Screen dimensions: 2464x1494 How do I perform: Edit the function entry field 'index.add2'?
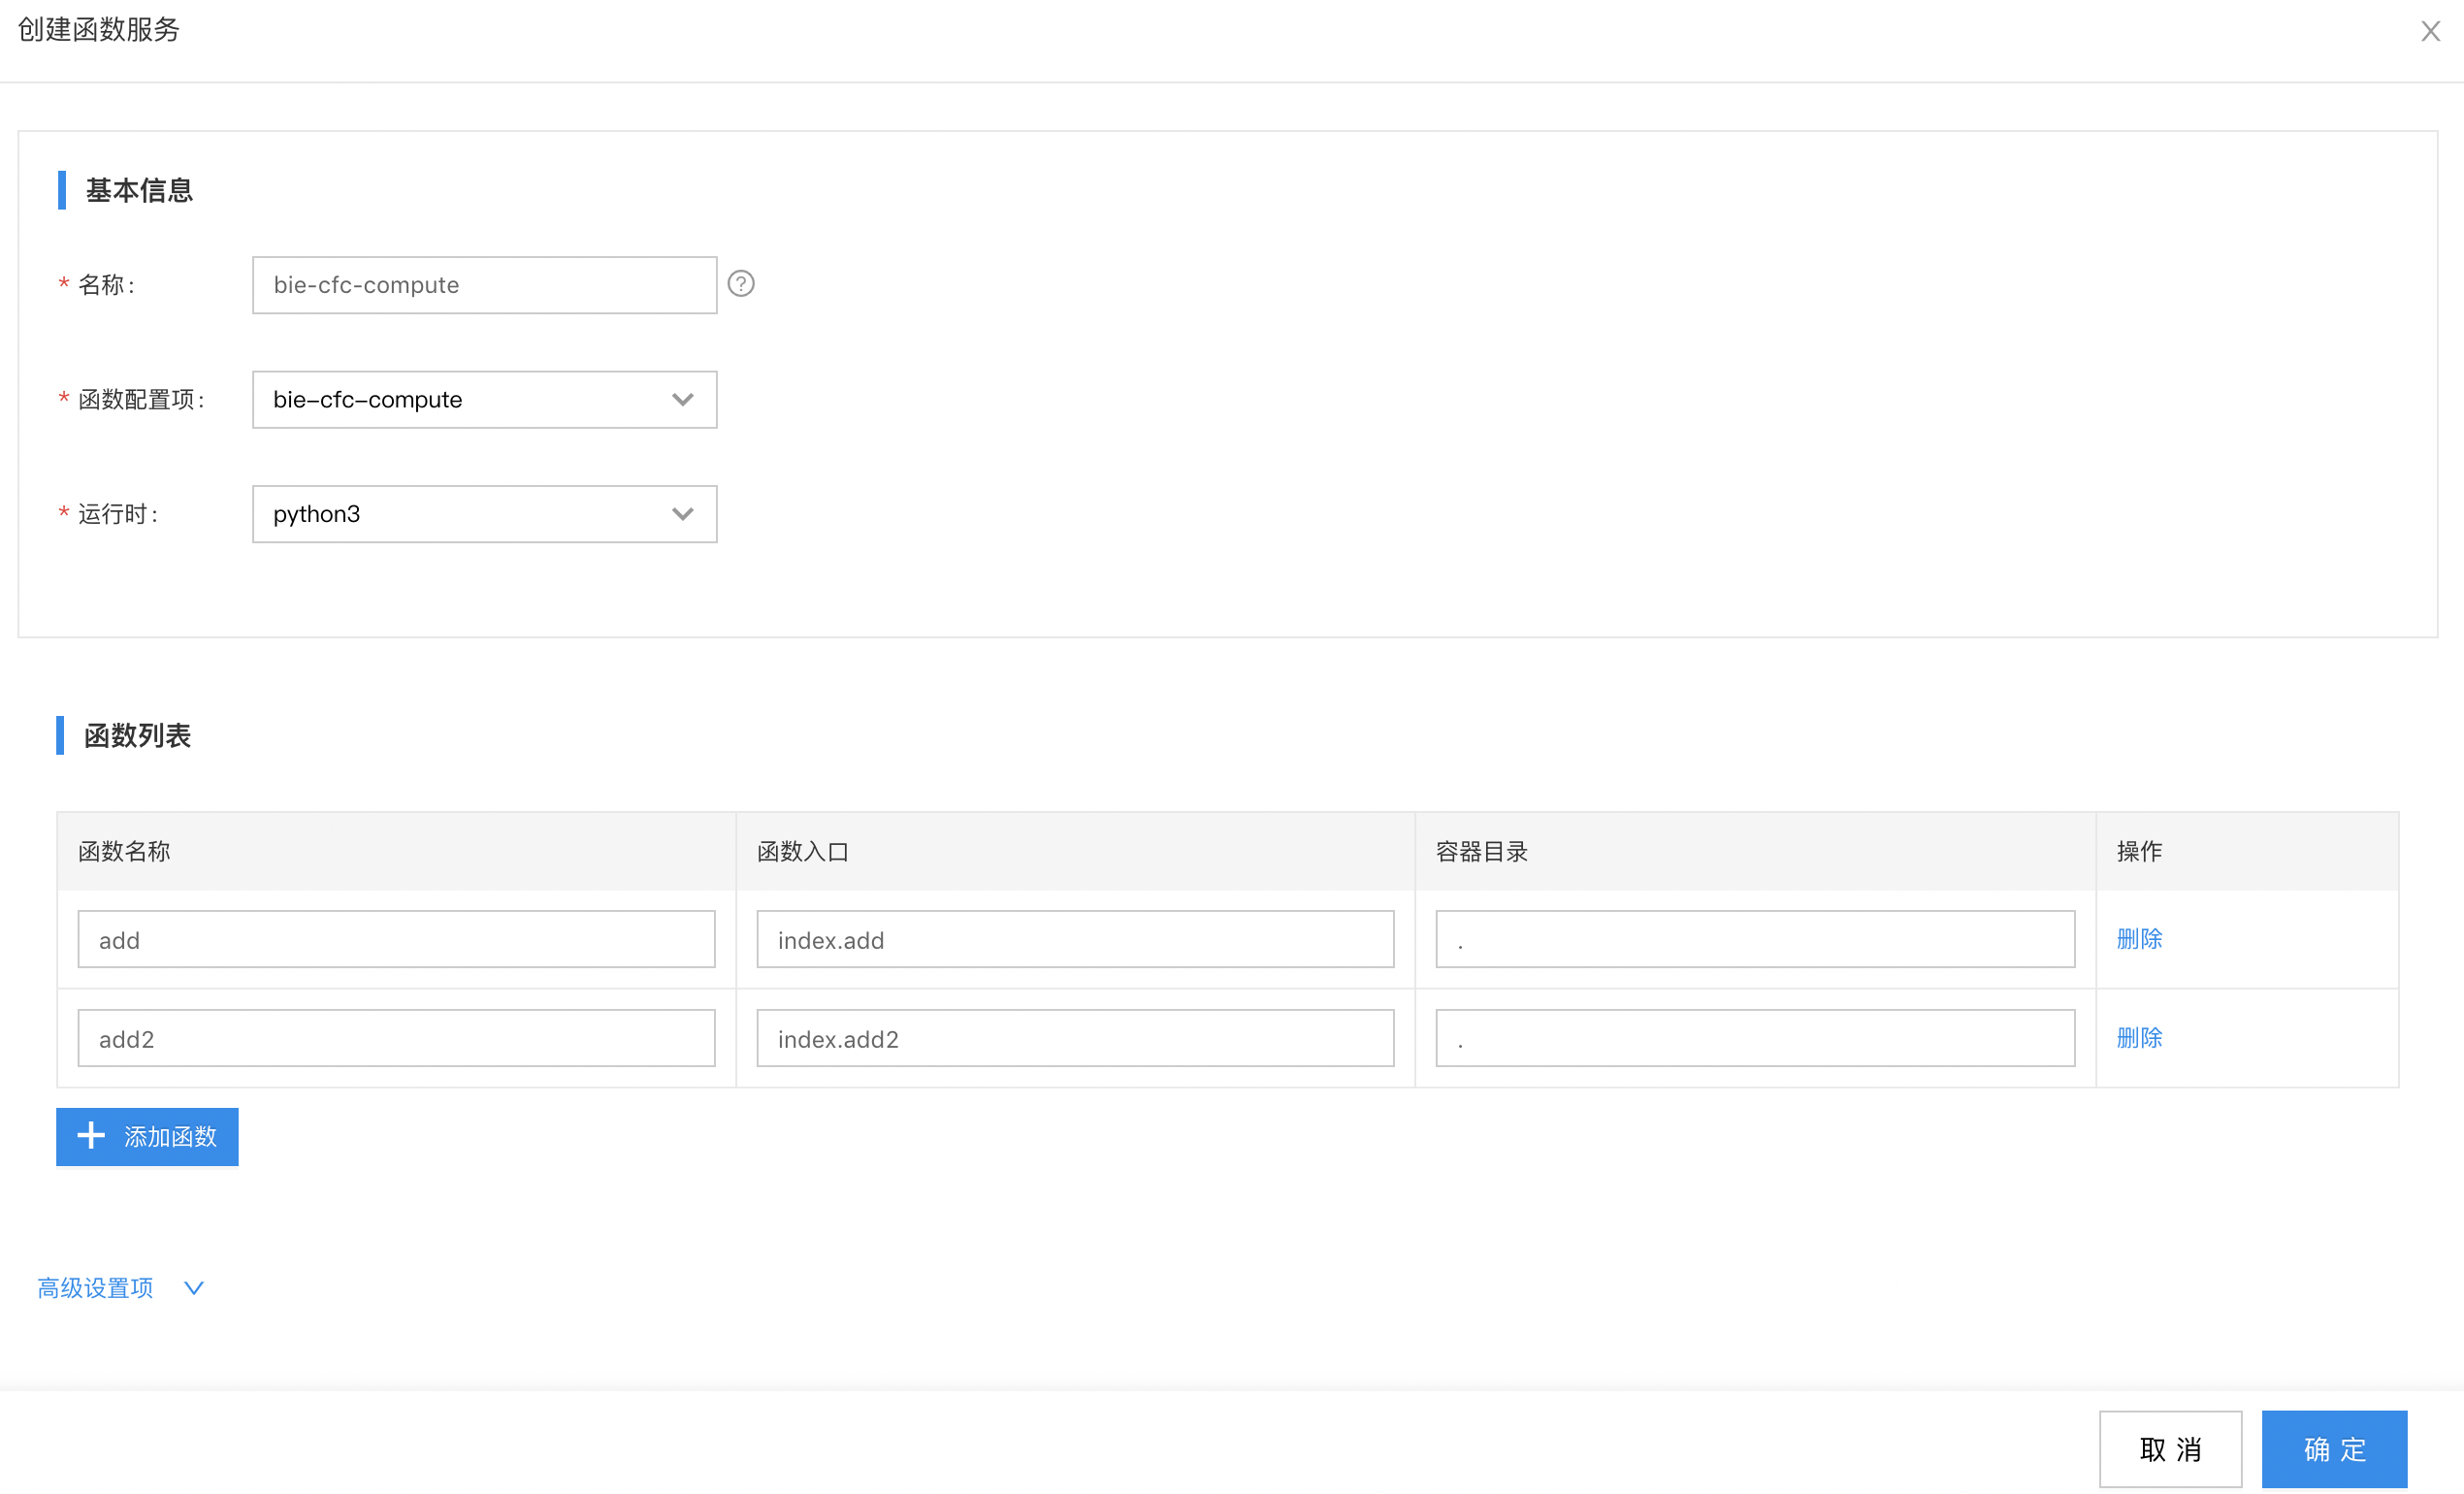(1075, 1039)
